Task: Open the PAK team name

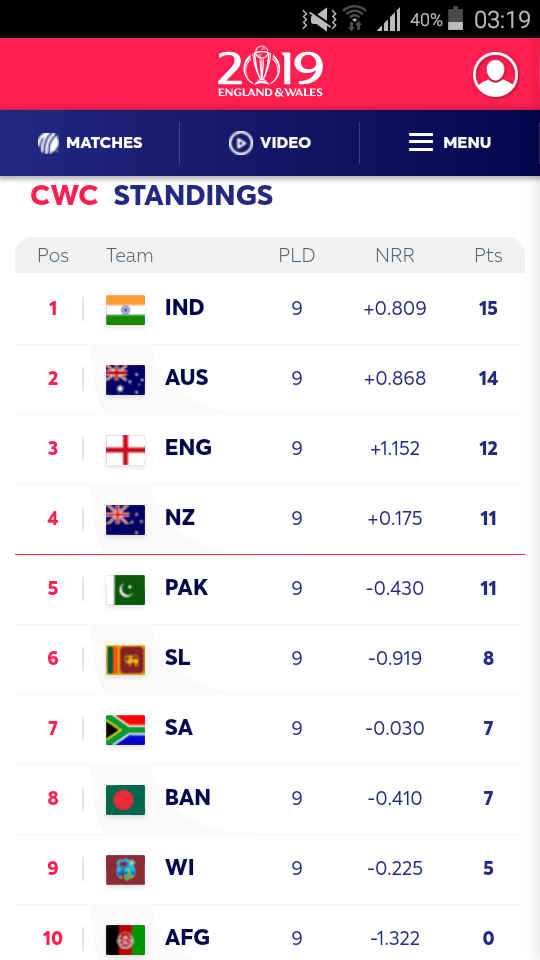Action: [186, 588]
